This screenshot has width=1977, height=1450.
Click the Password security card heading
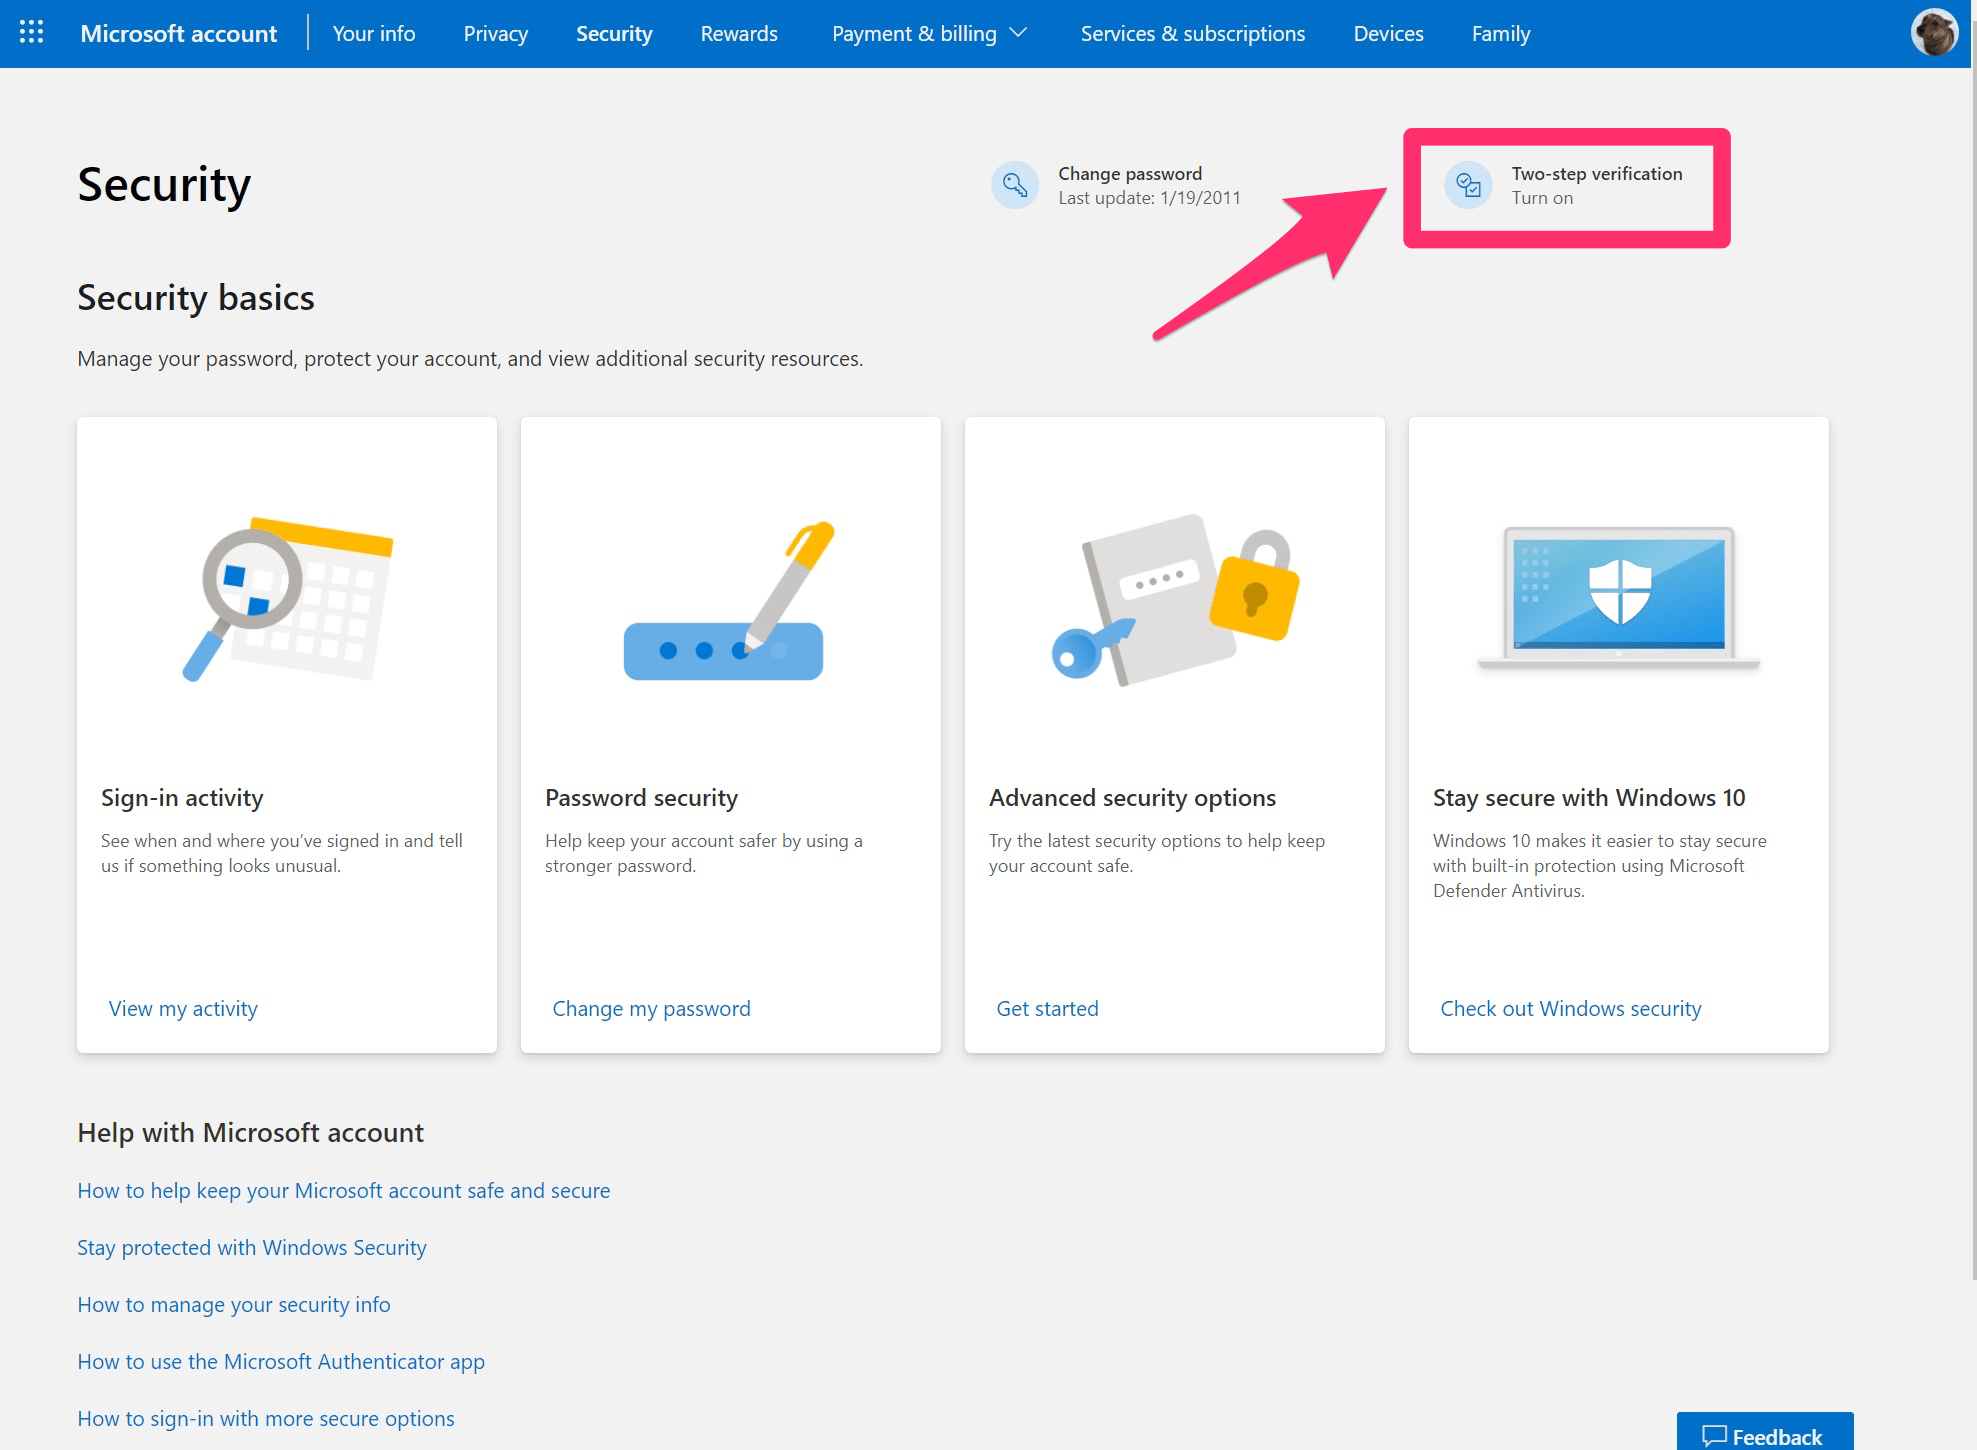(x=641, y=797)
